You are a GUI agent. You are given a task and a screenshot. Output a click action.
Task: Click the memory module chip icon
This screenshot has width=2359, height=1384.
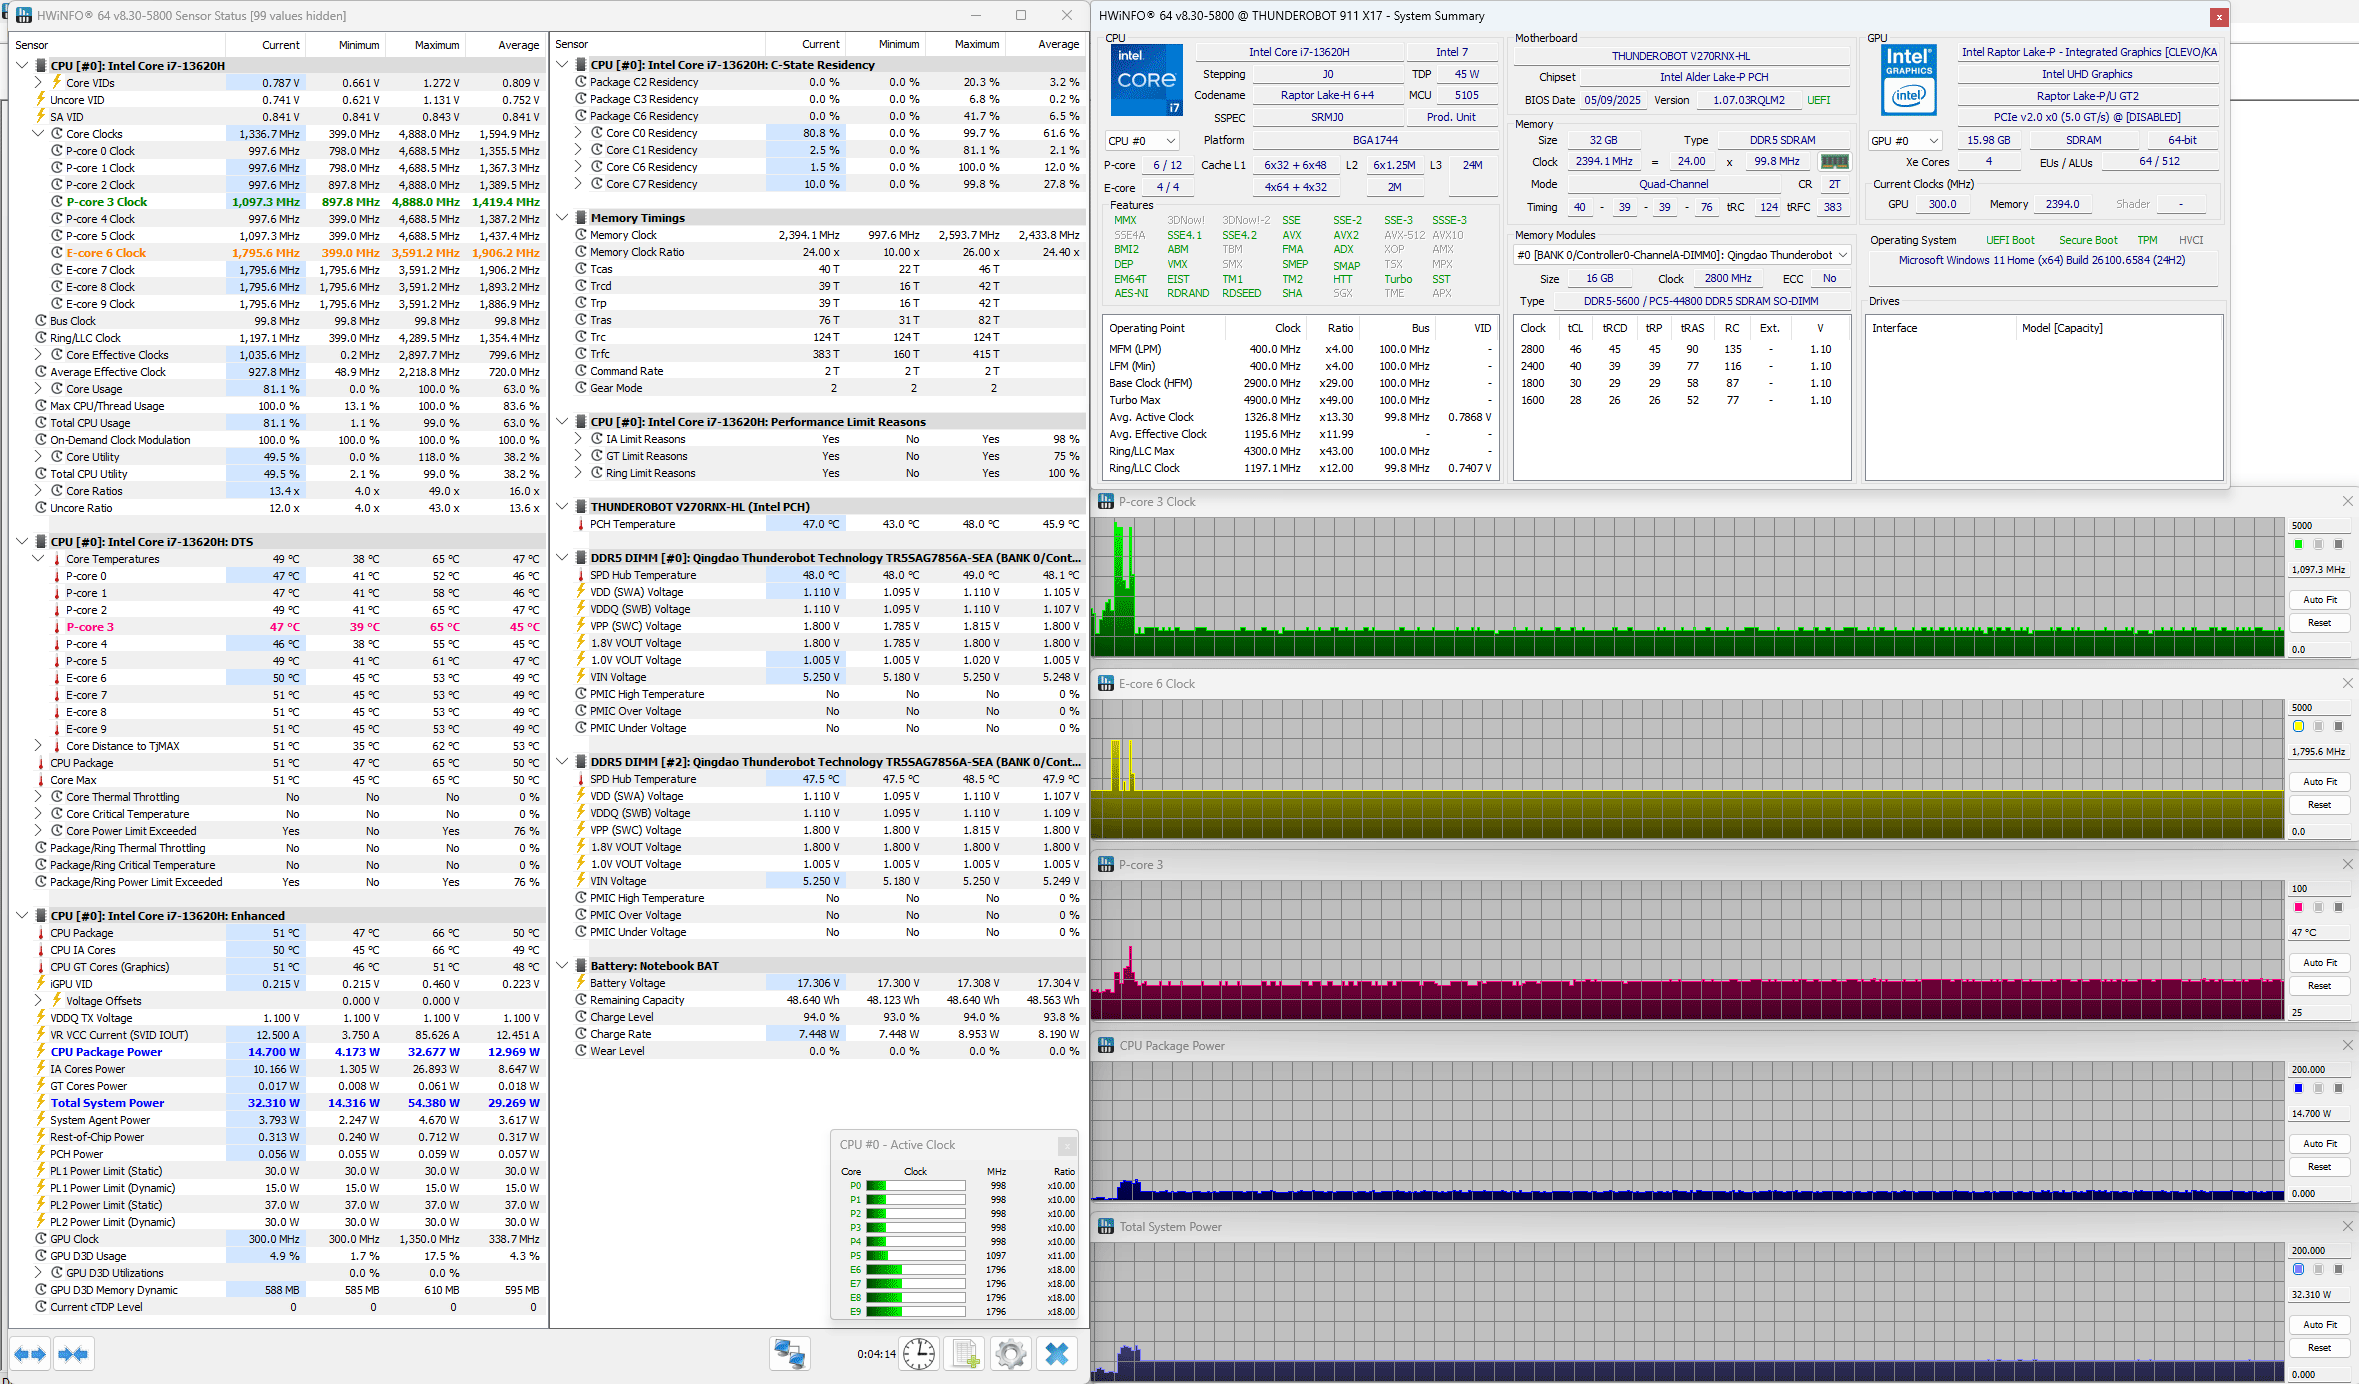pyautogui.click(x=1834, y=161)
